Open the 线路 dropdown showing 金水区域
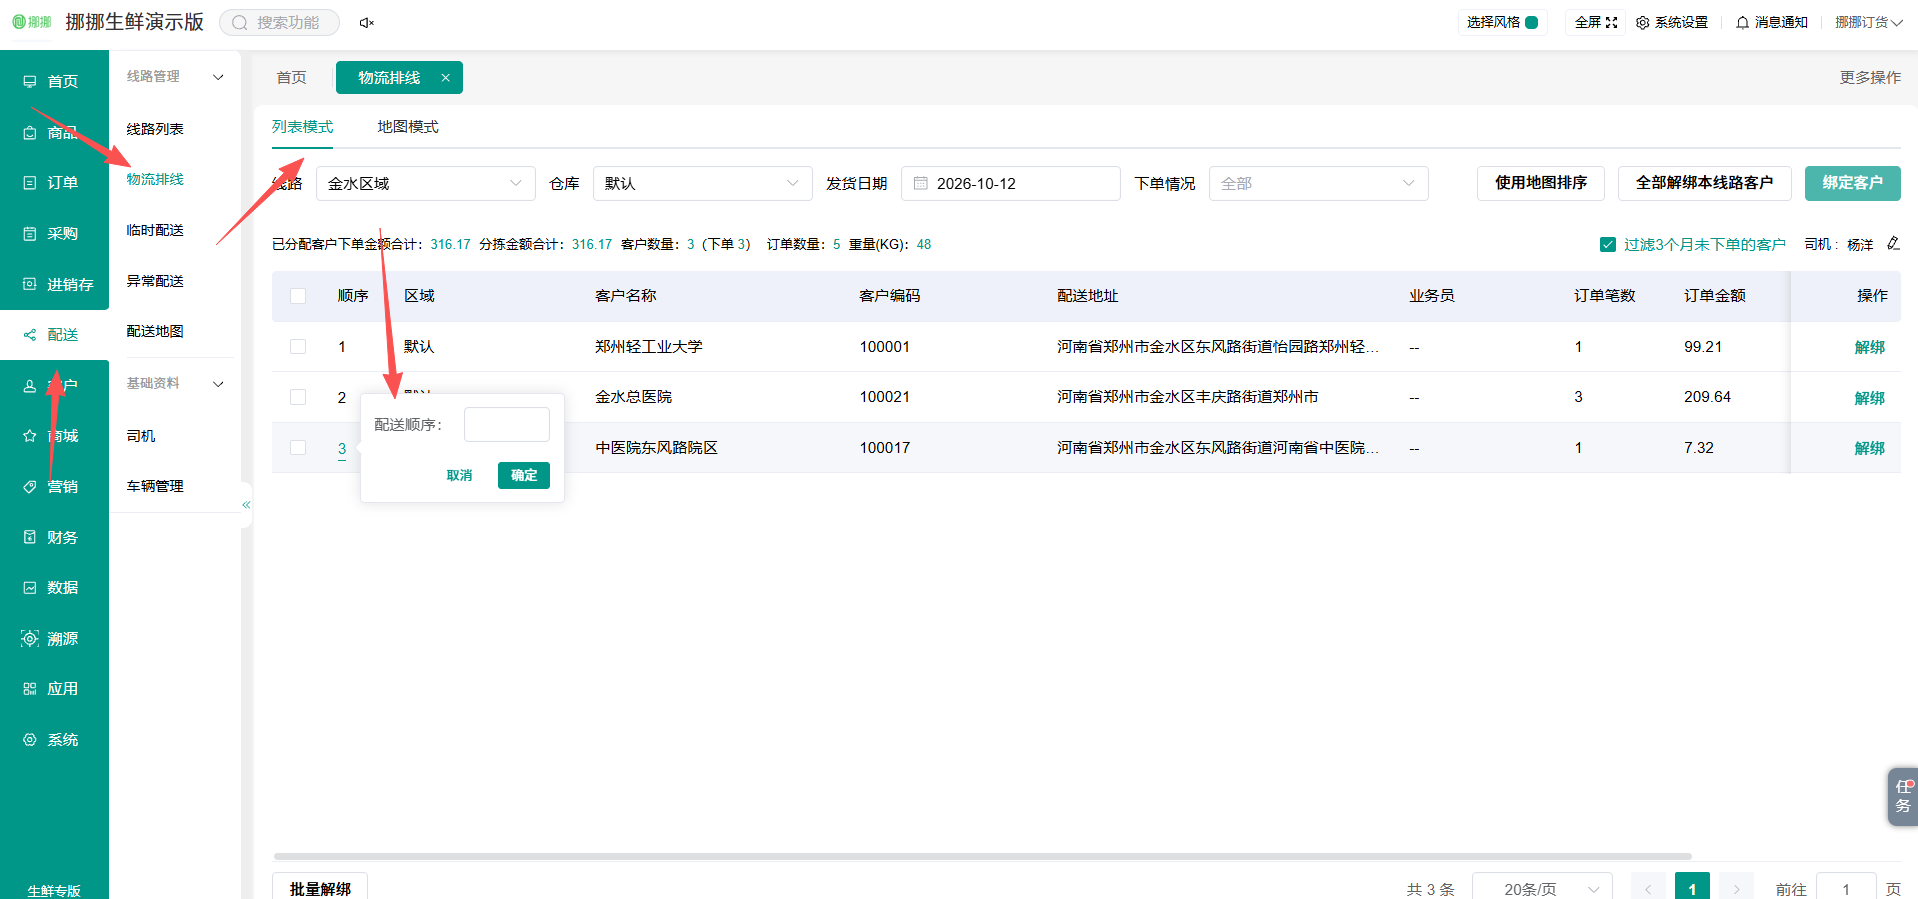The image size is (1918, 899). coord(426,184)
